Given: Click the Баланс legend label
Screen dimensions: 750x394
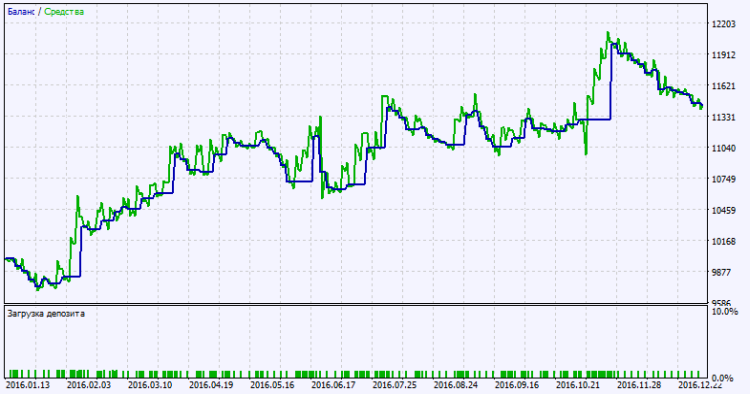Looking at the screenshot, I should pos(21,12).
